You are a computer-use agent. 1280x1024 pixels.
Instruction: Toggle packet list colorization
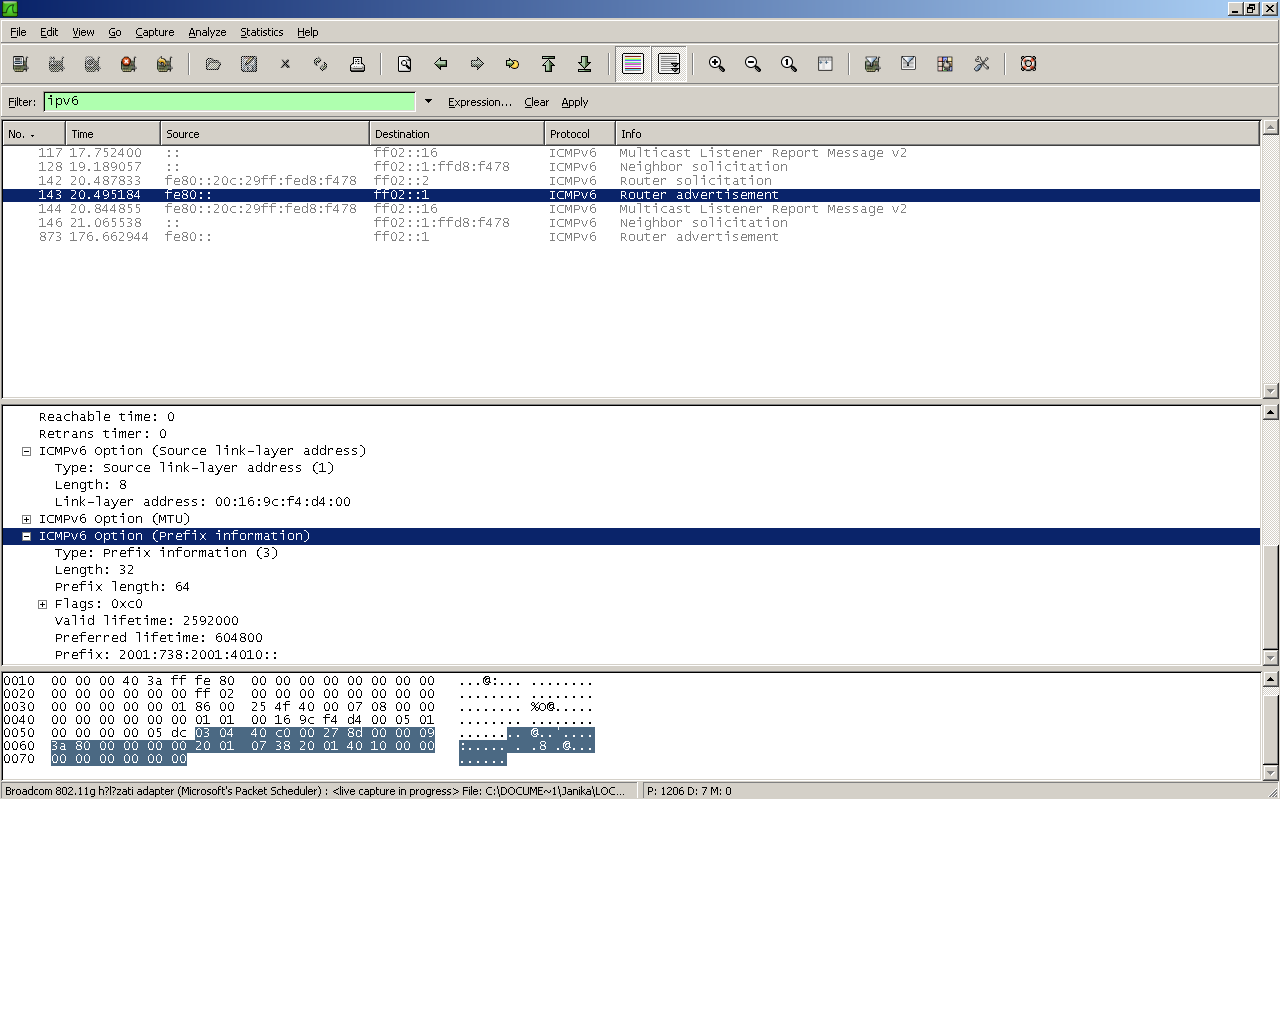click(633, 64)
